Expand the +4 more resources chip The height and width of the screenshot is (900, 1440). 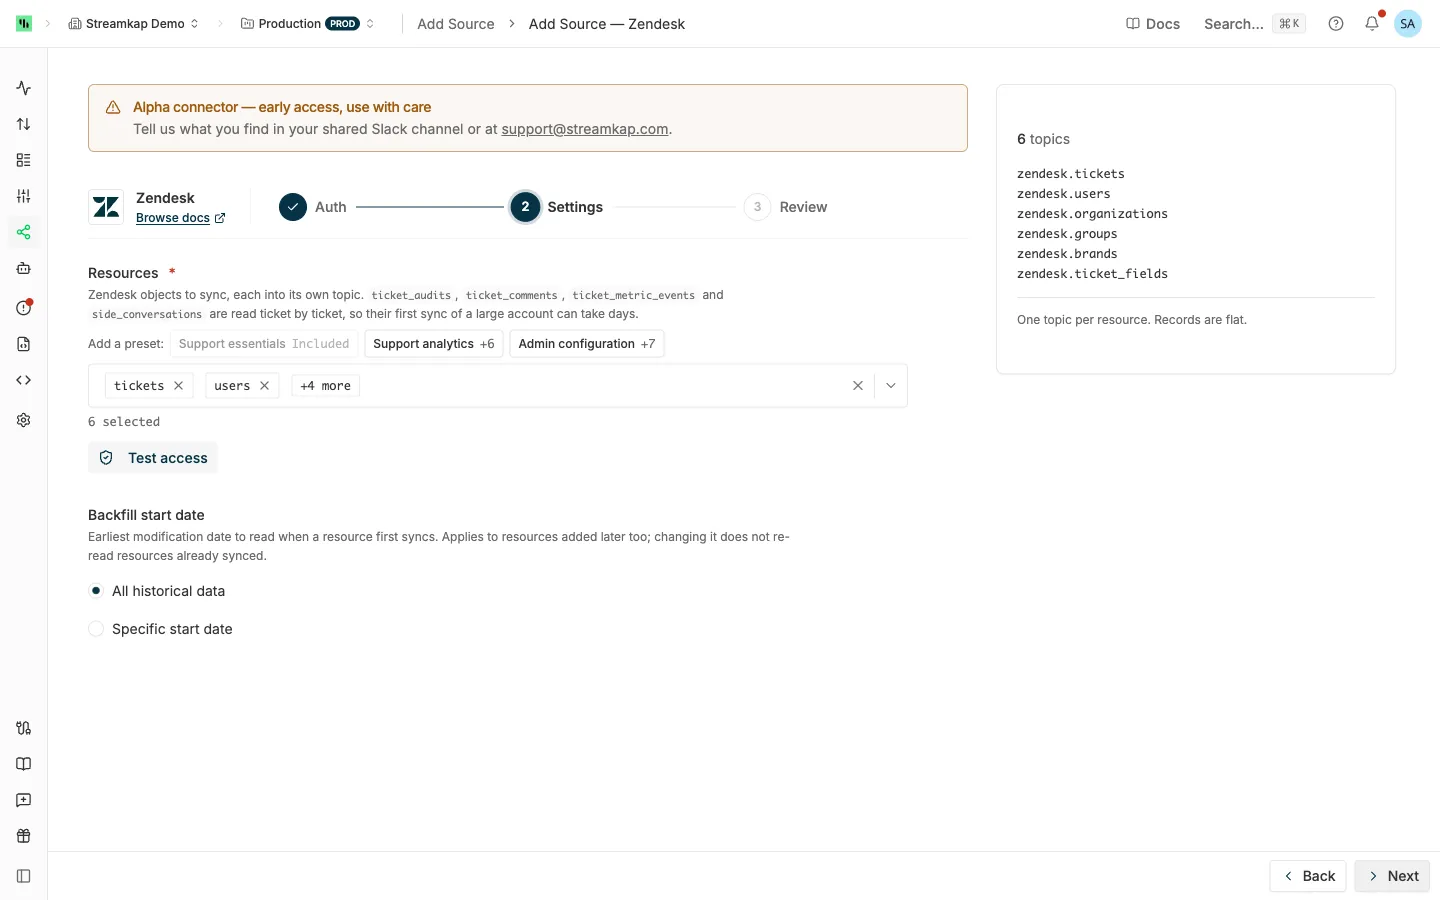tap(326, 386)
